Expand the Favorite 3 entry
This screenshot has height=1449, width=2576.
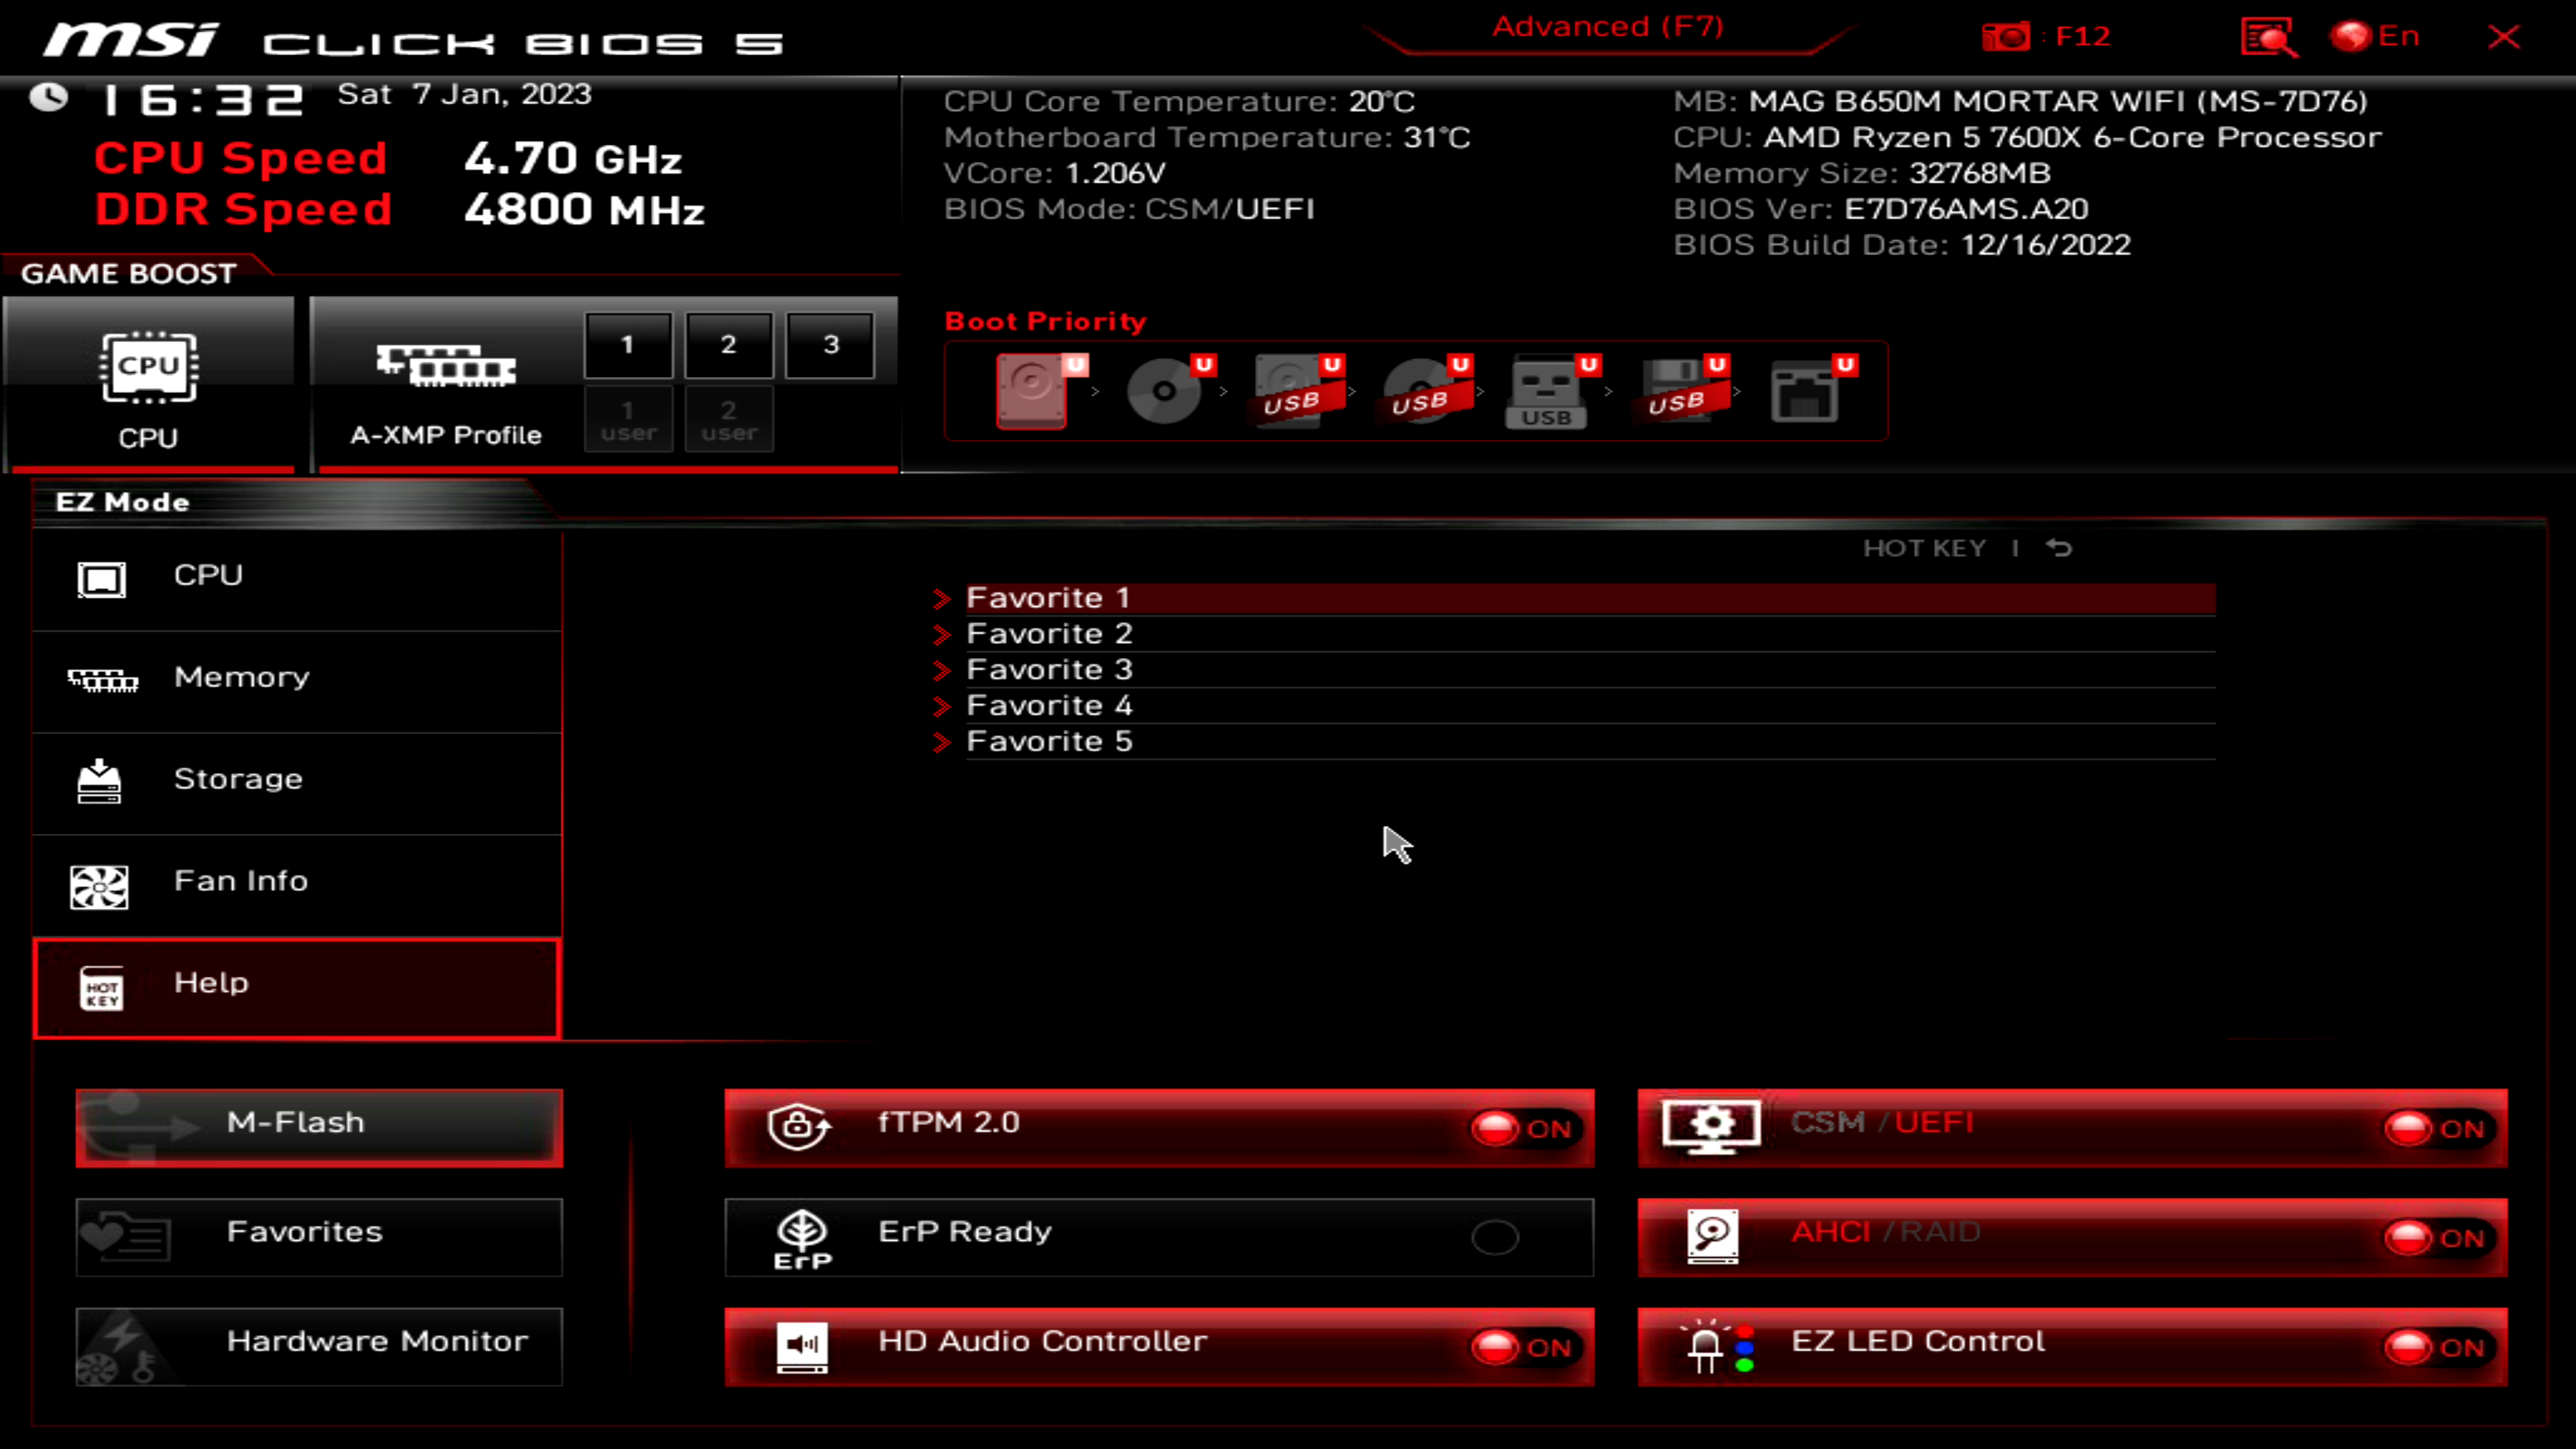pos(1048,670)
